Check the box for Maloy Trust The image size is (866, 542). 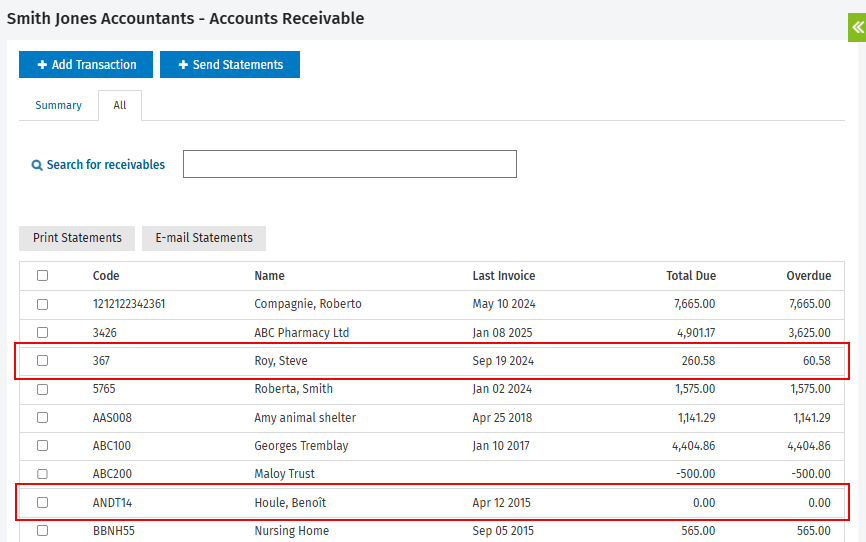click(x=43, y=474)
